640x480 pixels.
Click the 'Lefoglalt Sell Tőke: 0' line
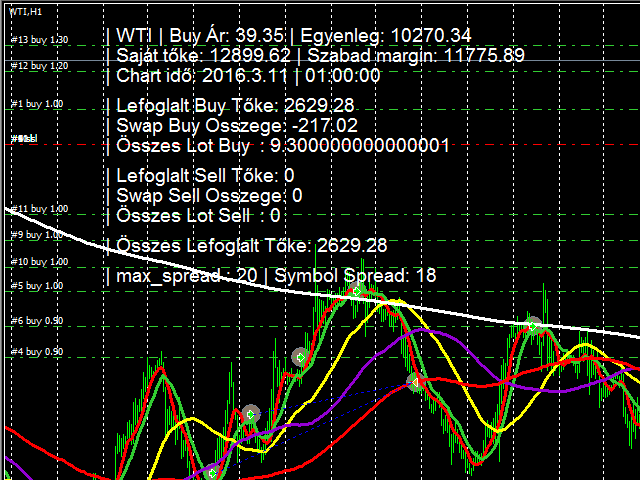(205, 176)
